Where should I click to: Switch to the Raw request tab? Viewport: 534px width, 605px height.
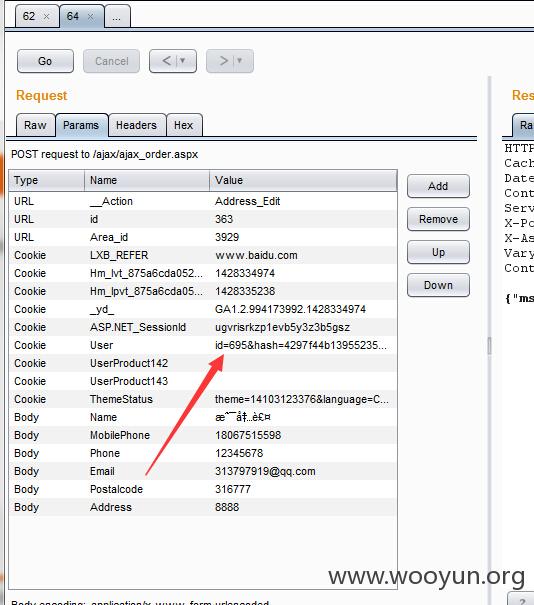[x=35, y=125]
